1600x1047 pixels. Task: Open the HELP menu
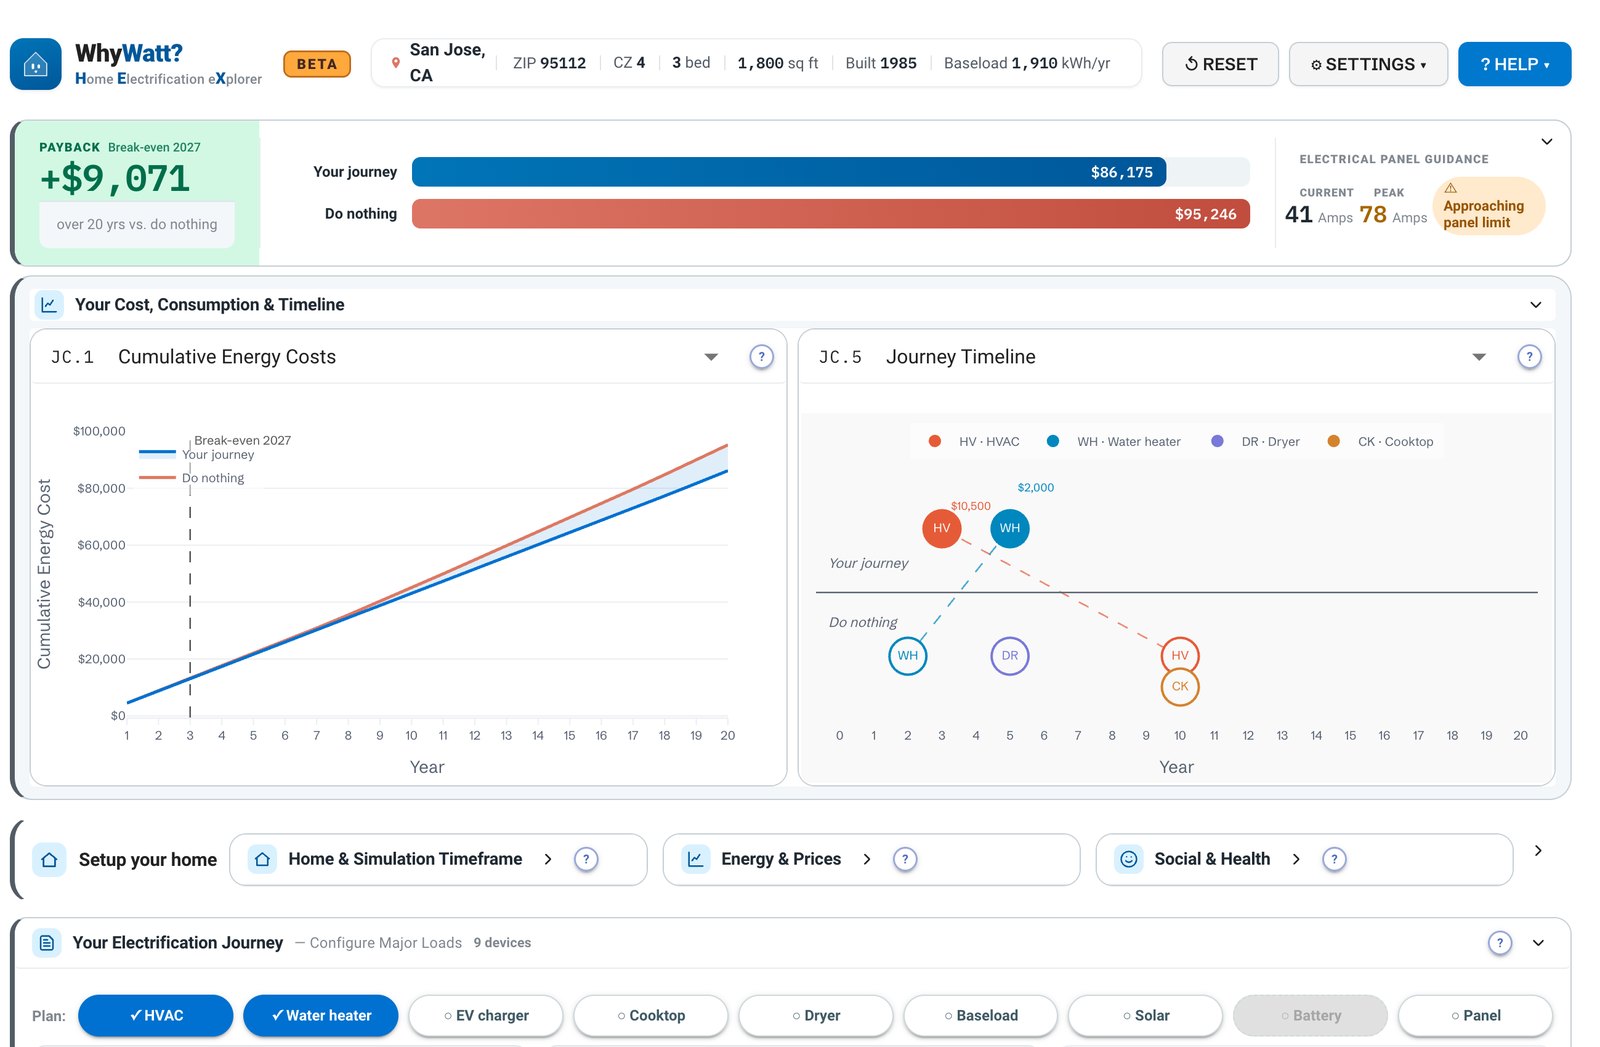1515,64
